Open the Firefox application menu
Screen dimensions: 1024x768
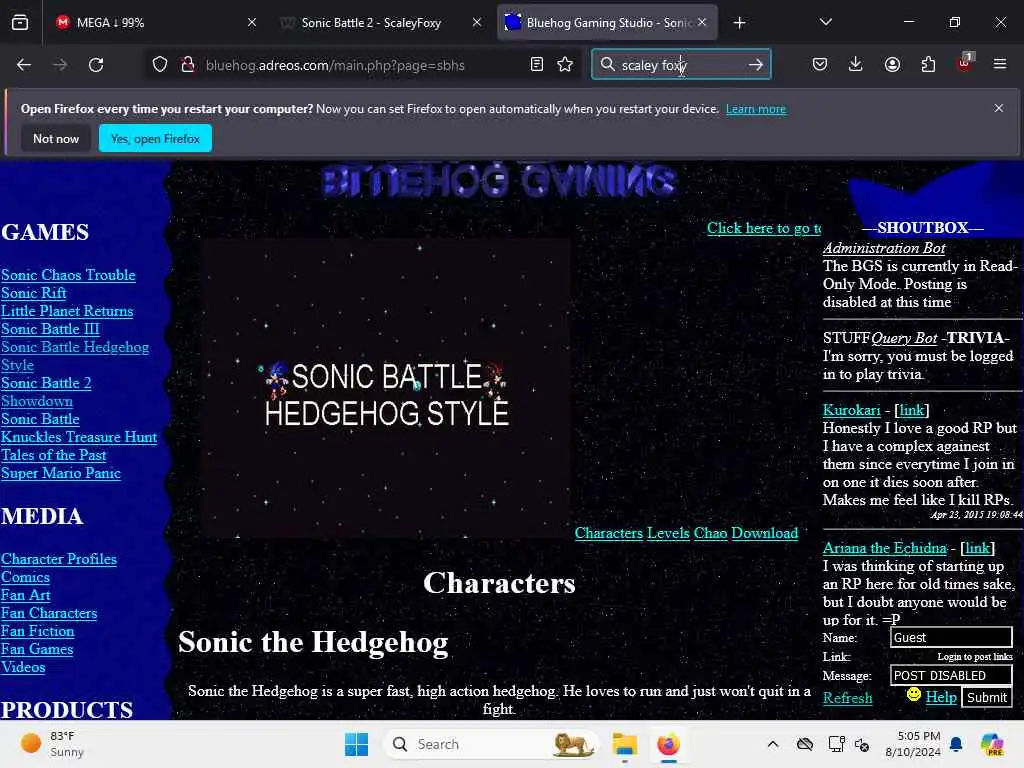1000,64
